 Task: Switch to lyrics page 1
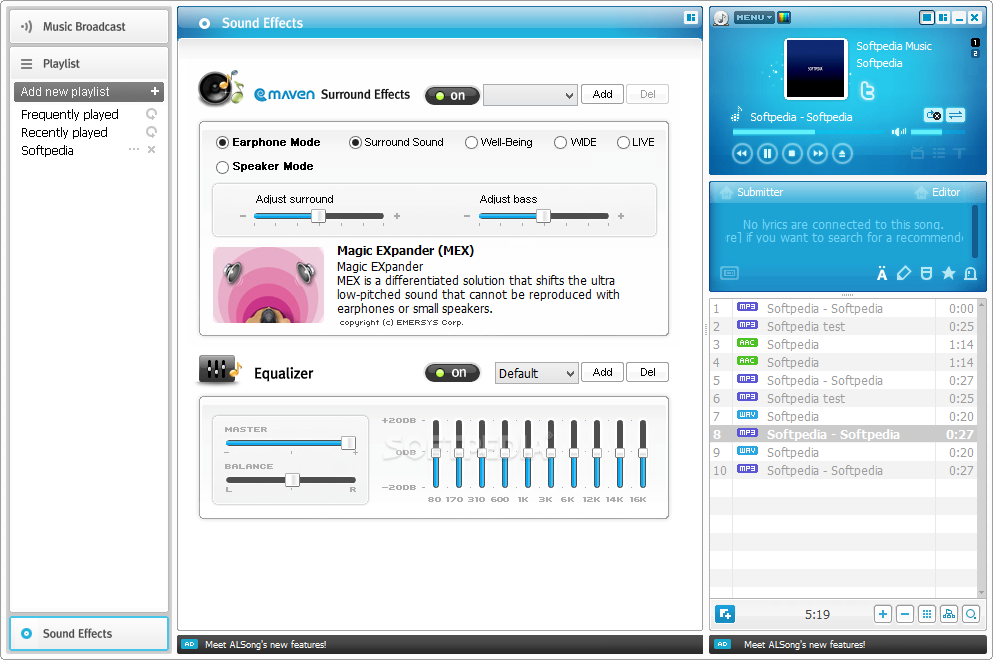click(975, 42)
